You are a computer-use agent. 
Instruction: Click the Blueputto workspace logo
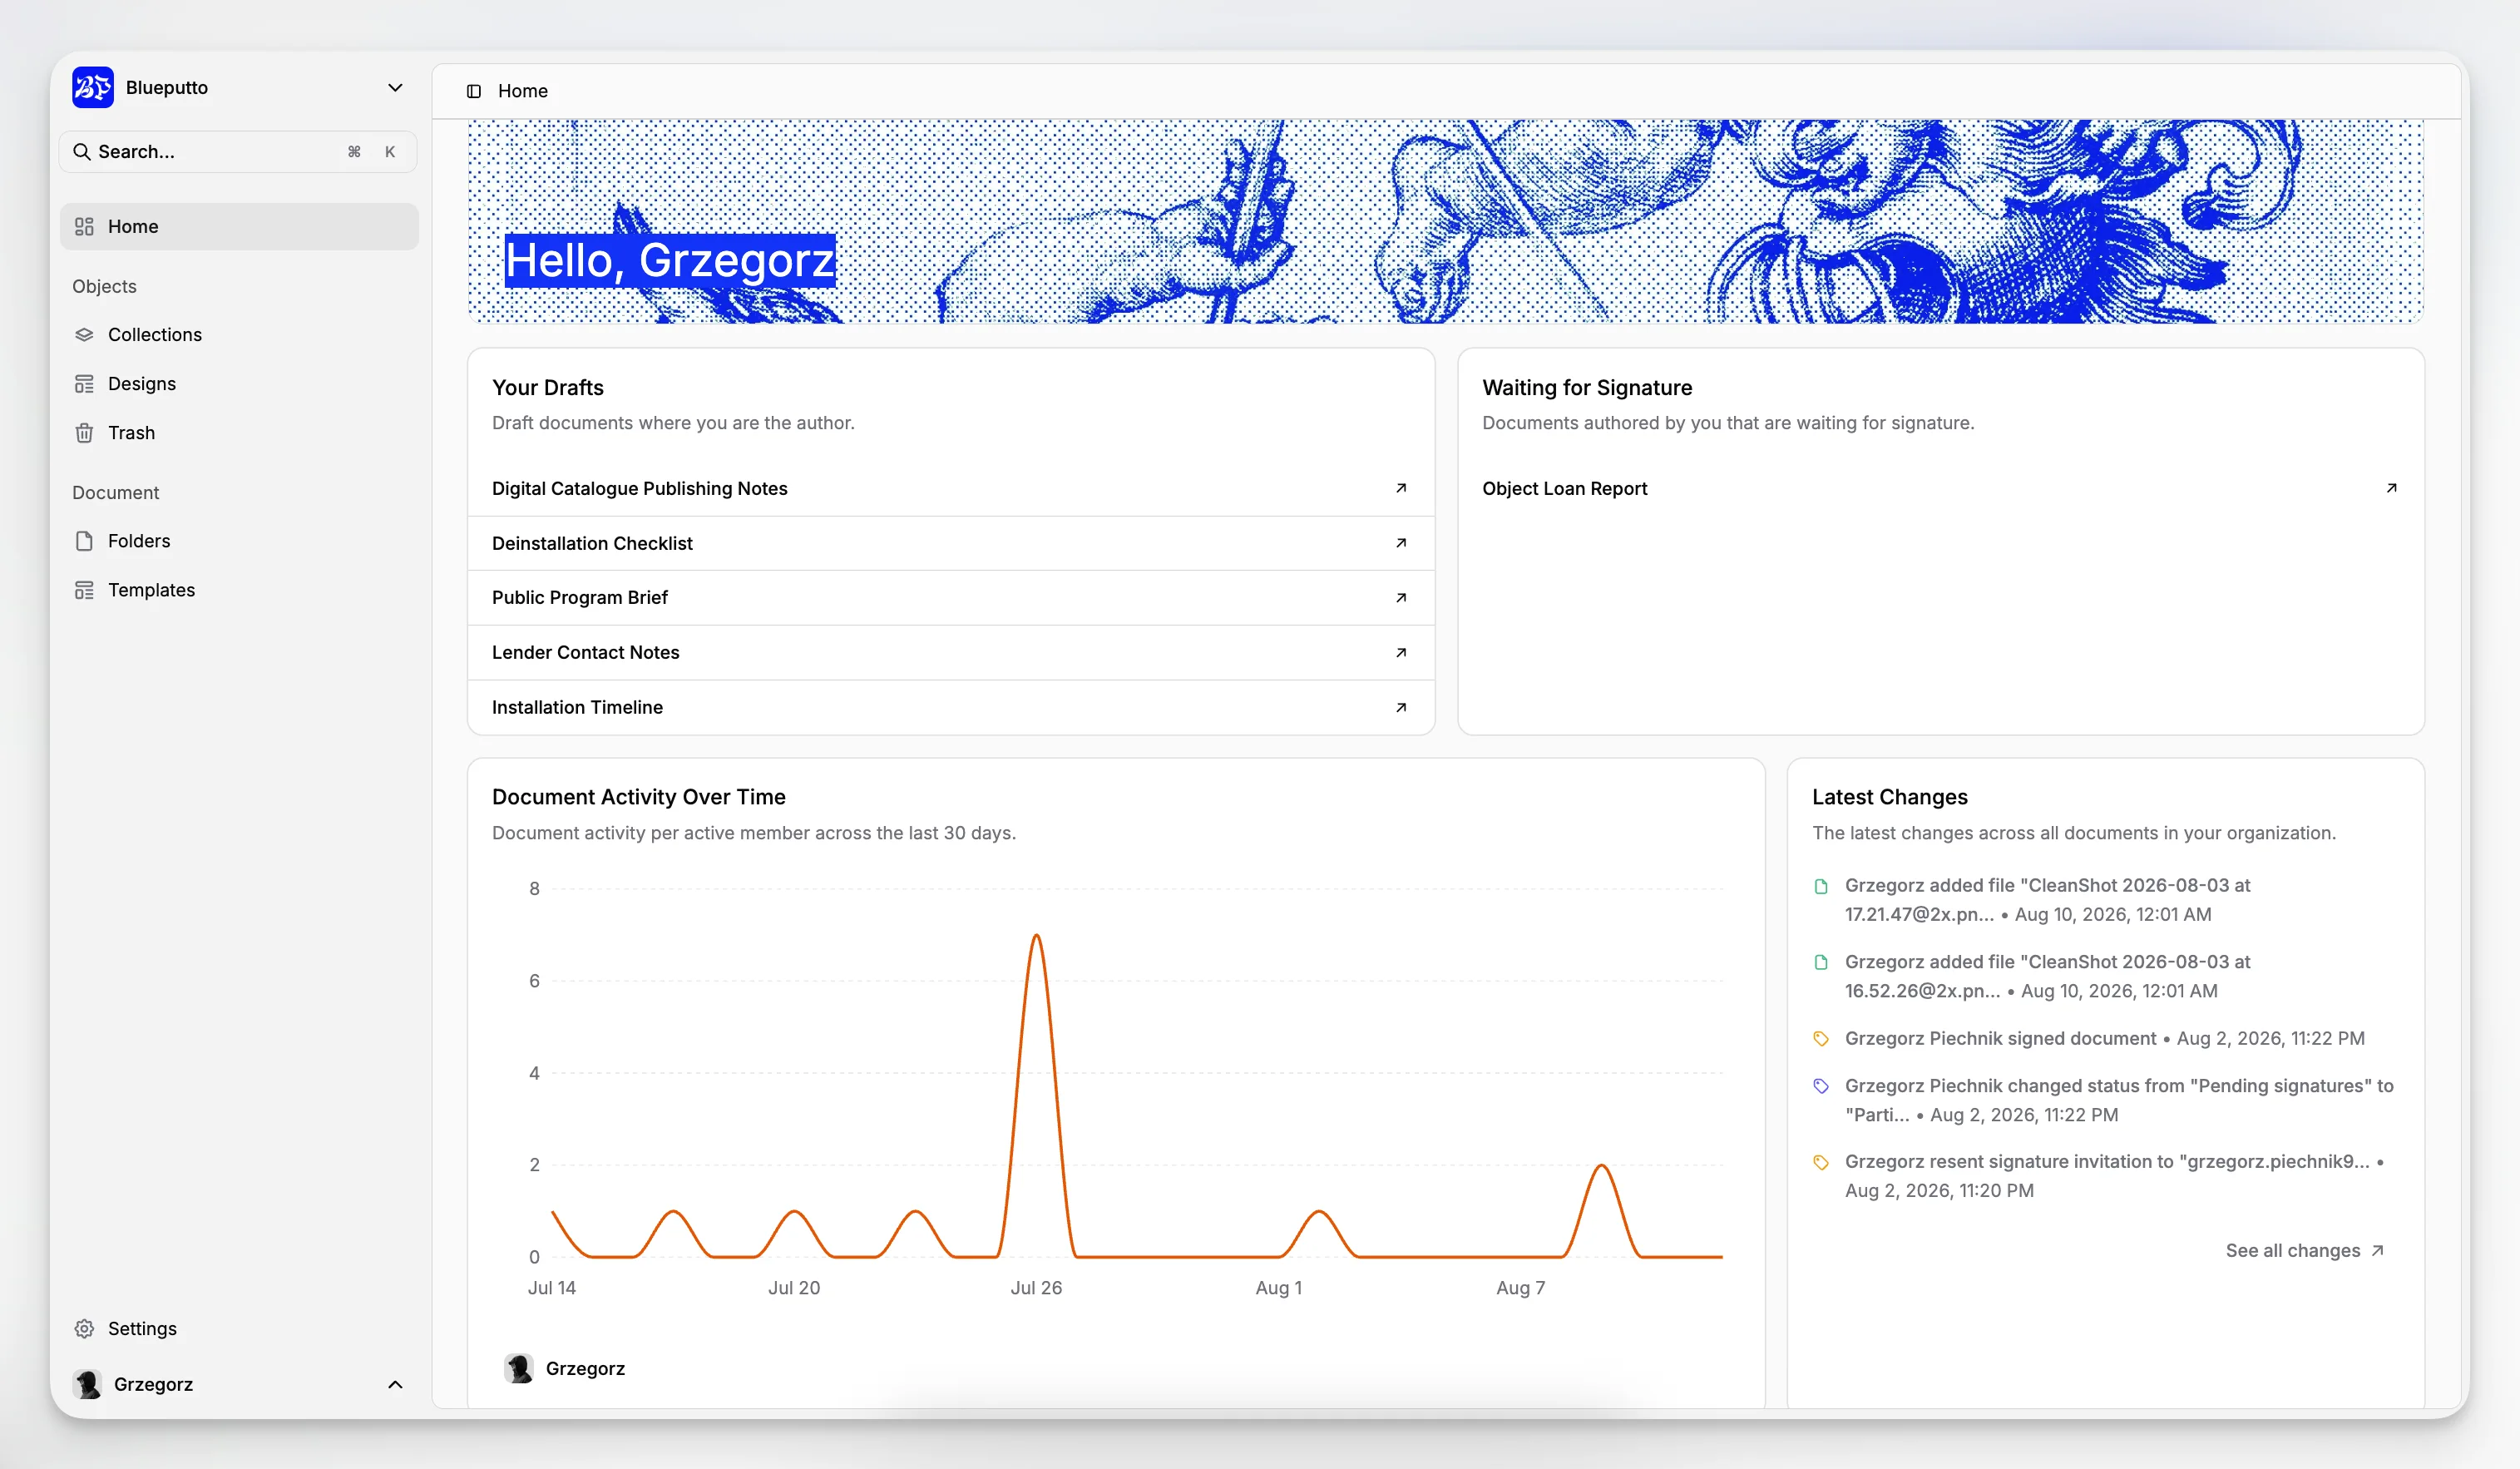pos(93,87)
